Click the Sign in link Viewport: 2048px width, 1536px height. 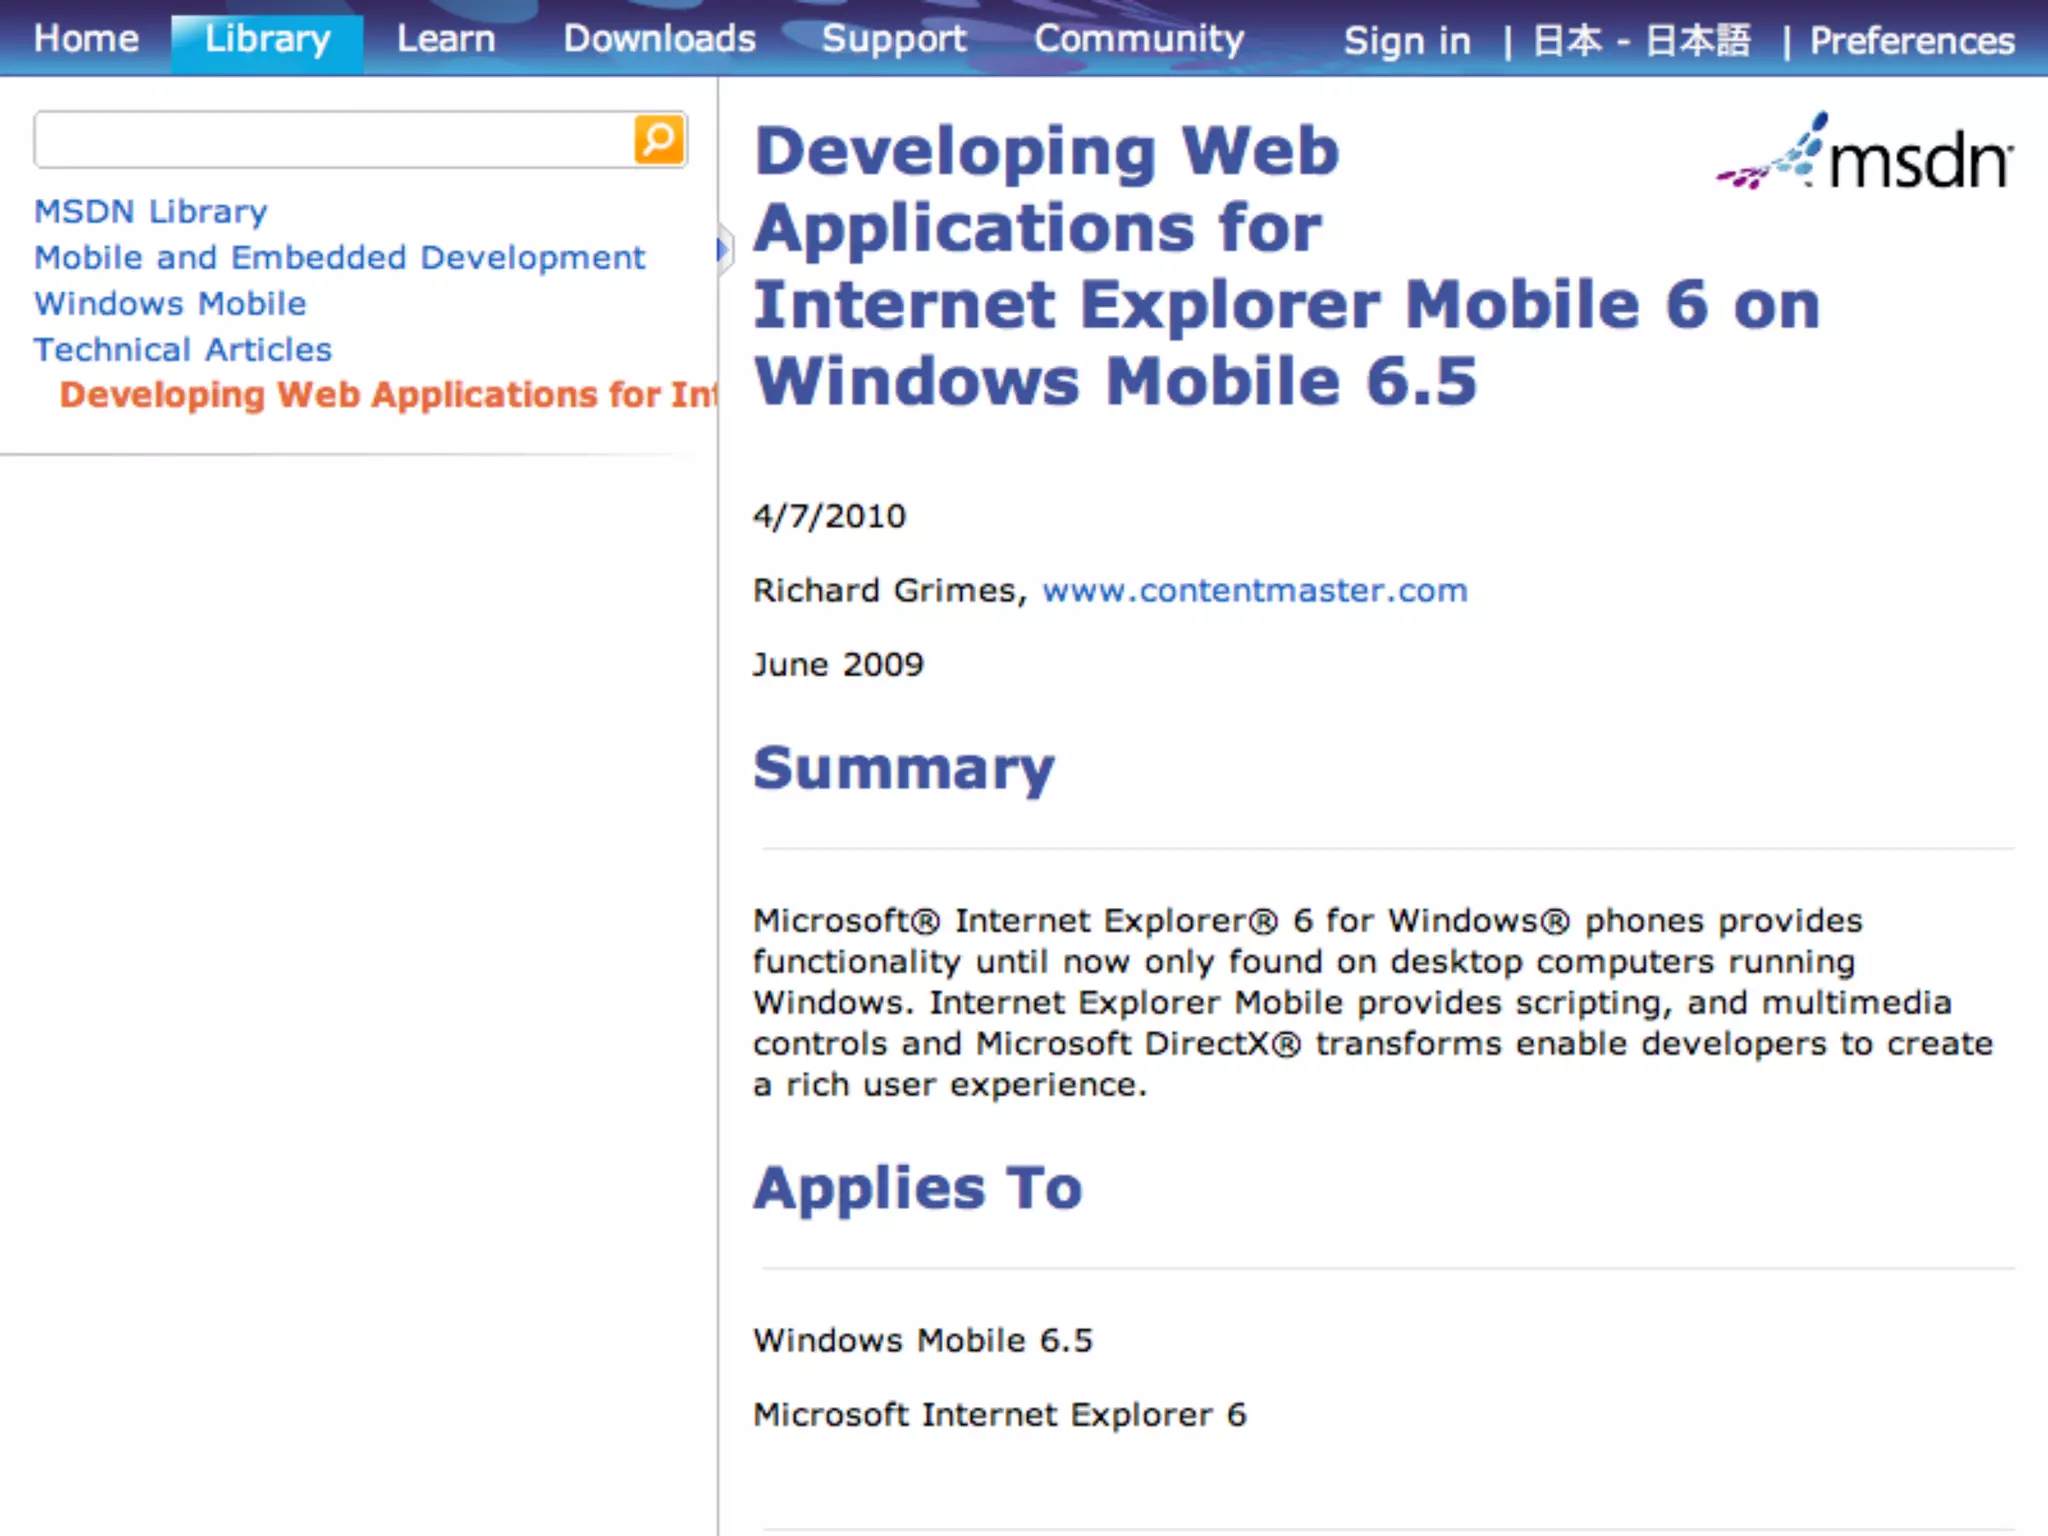[1407, 41]
